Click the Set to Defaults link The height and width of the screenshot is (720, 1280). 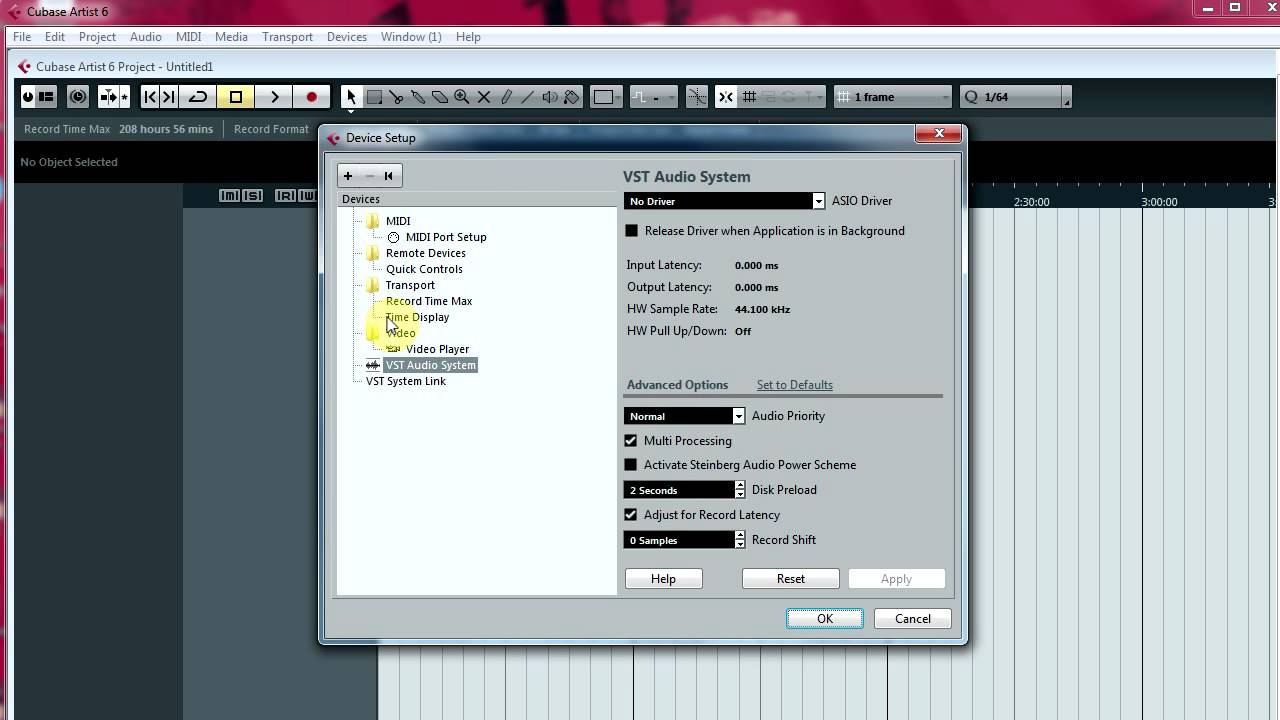[795, 385]
